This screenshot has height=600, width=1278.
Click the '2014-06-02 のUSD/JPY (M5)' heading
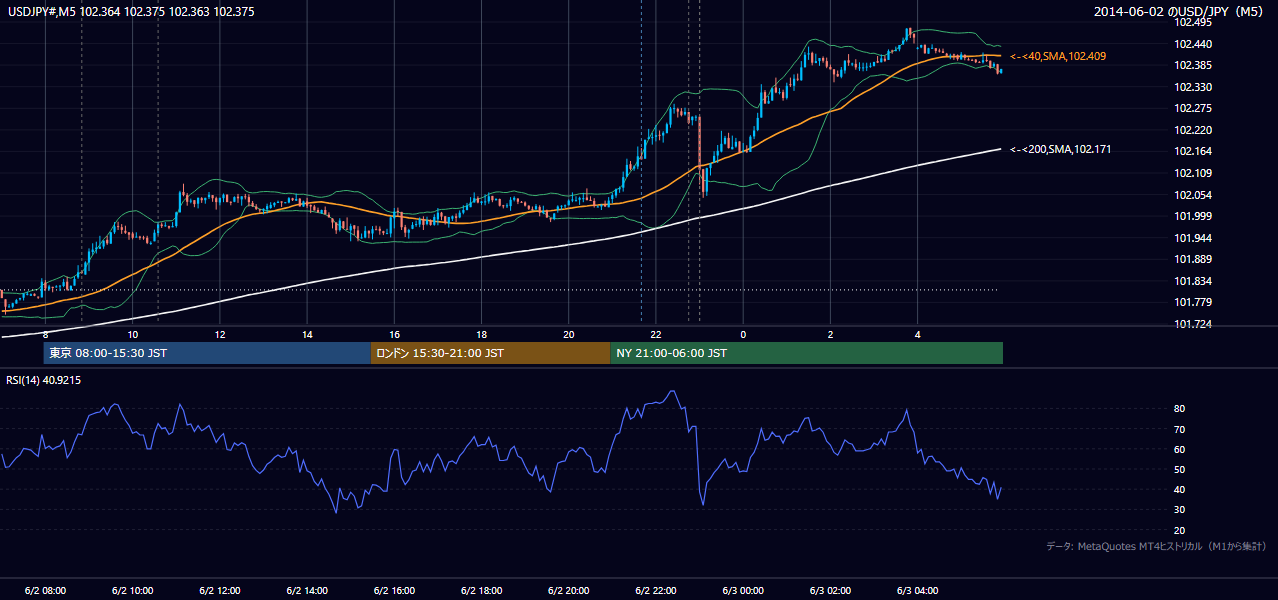(1180, 11)
